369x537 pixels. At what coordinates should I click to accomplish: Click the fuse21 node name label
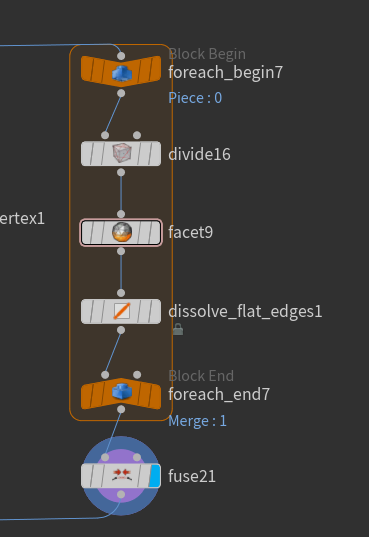[x=192, y=476]
